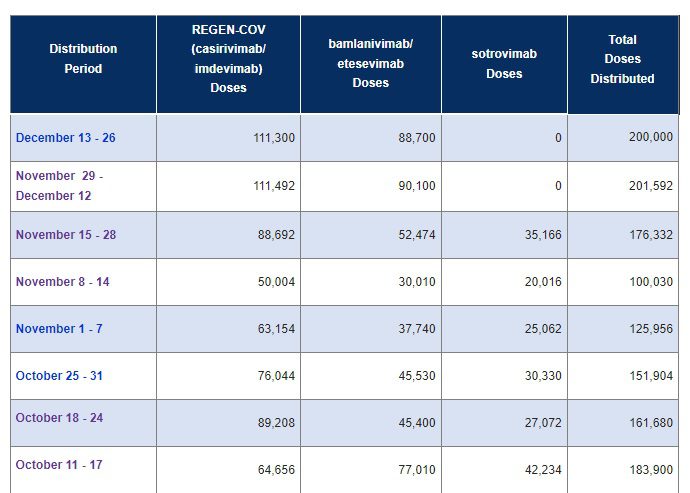Select the sotrovimab value 25,062
This screenshot has height=493, width=690.
pyautogui.click(x=543, y=329)
